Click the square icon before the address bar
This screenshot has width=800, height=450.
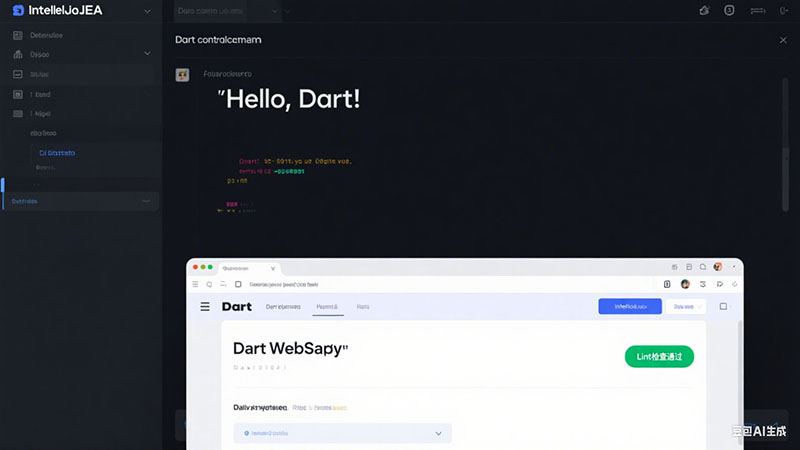coord(238,284)
